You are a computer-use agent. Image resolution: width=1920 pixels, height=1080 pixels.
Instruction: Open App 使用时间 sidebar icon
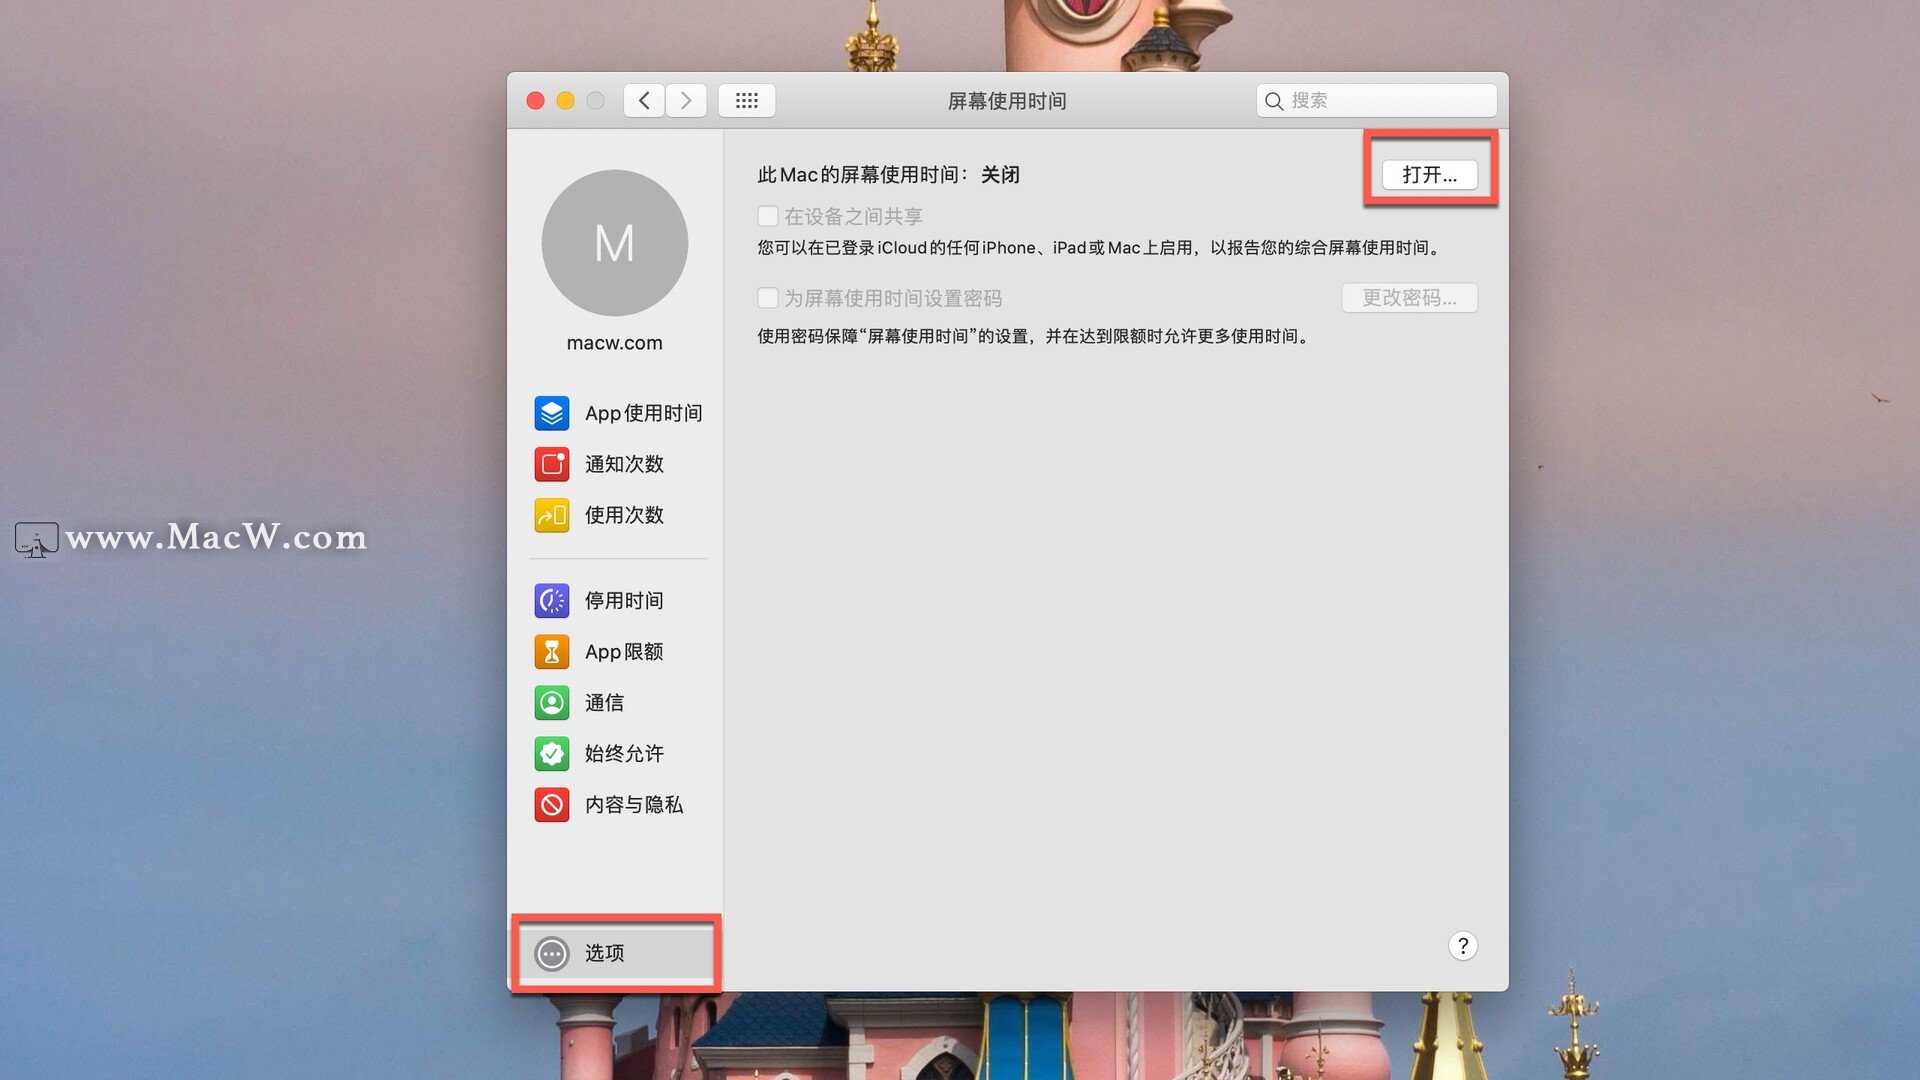click(551, 413)
